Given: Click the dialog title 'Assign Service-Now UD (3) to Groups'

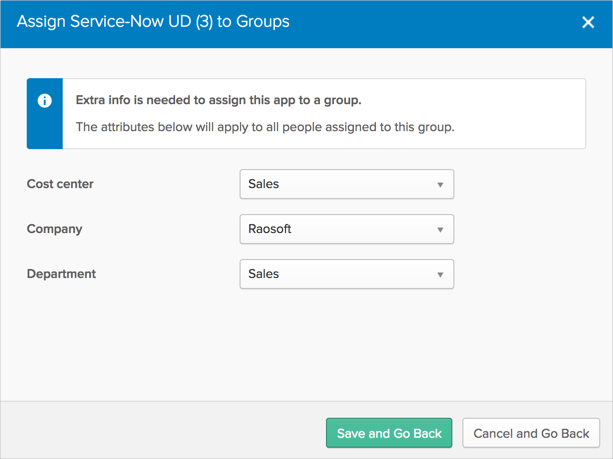Looking at the screenshot, I should point(153,21).
